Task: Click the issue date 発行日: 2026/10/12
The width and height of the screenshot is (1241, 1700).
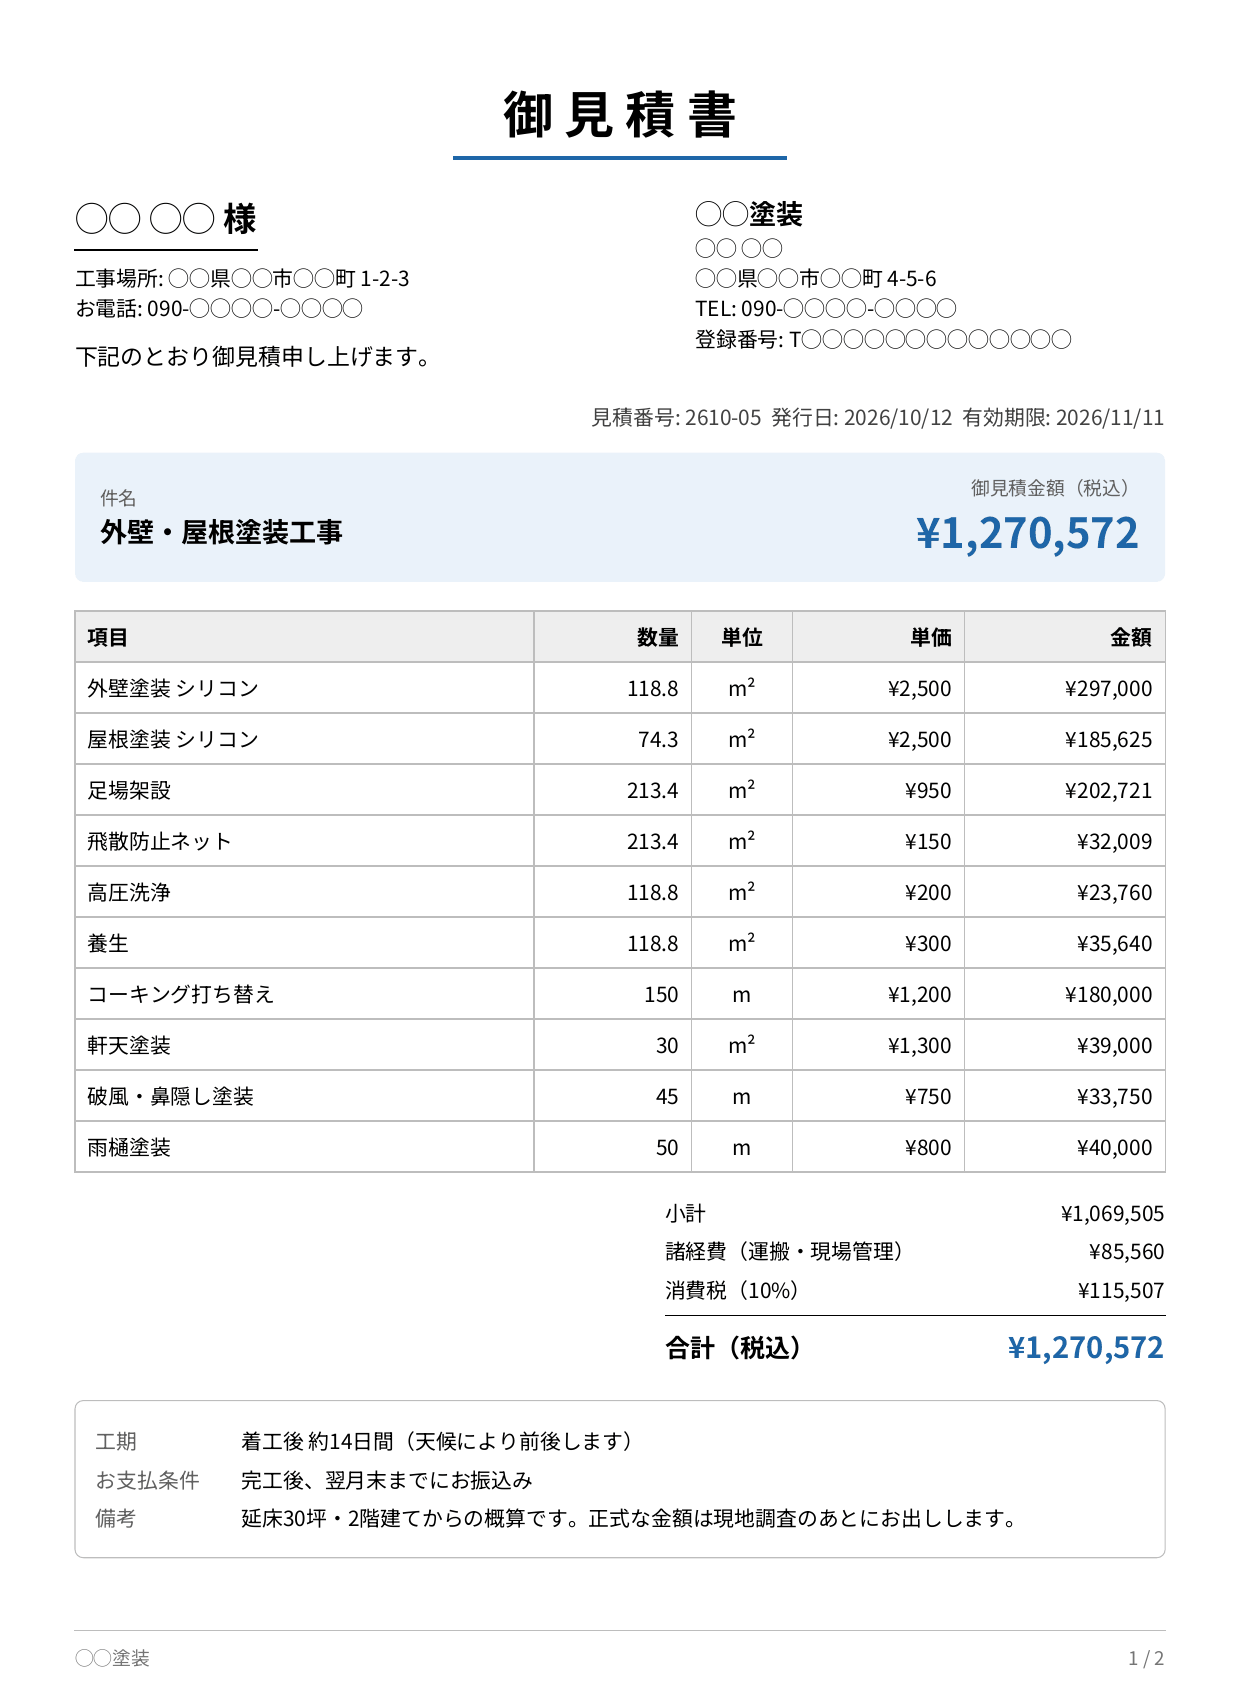Action: click(862, 417)
